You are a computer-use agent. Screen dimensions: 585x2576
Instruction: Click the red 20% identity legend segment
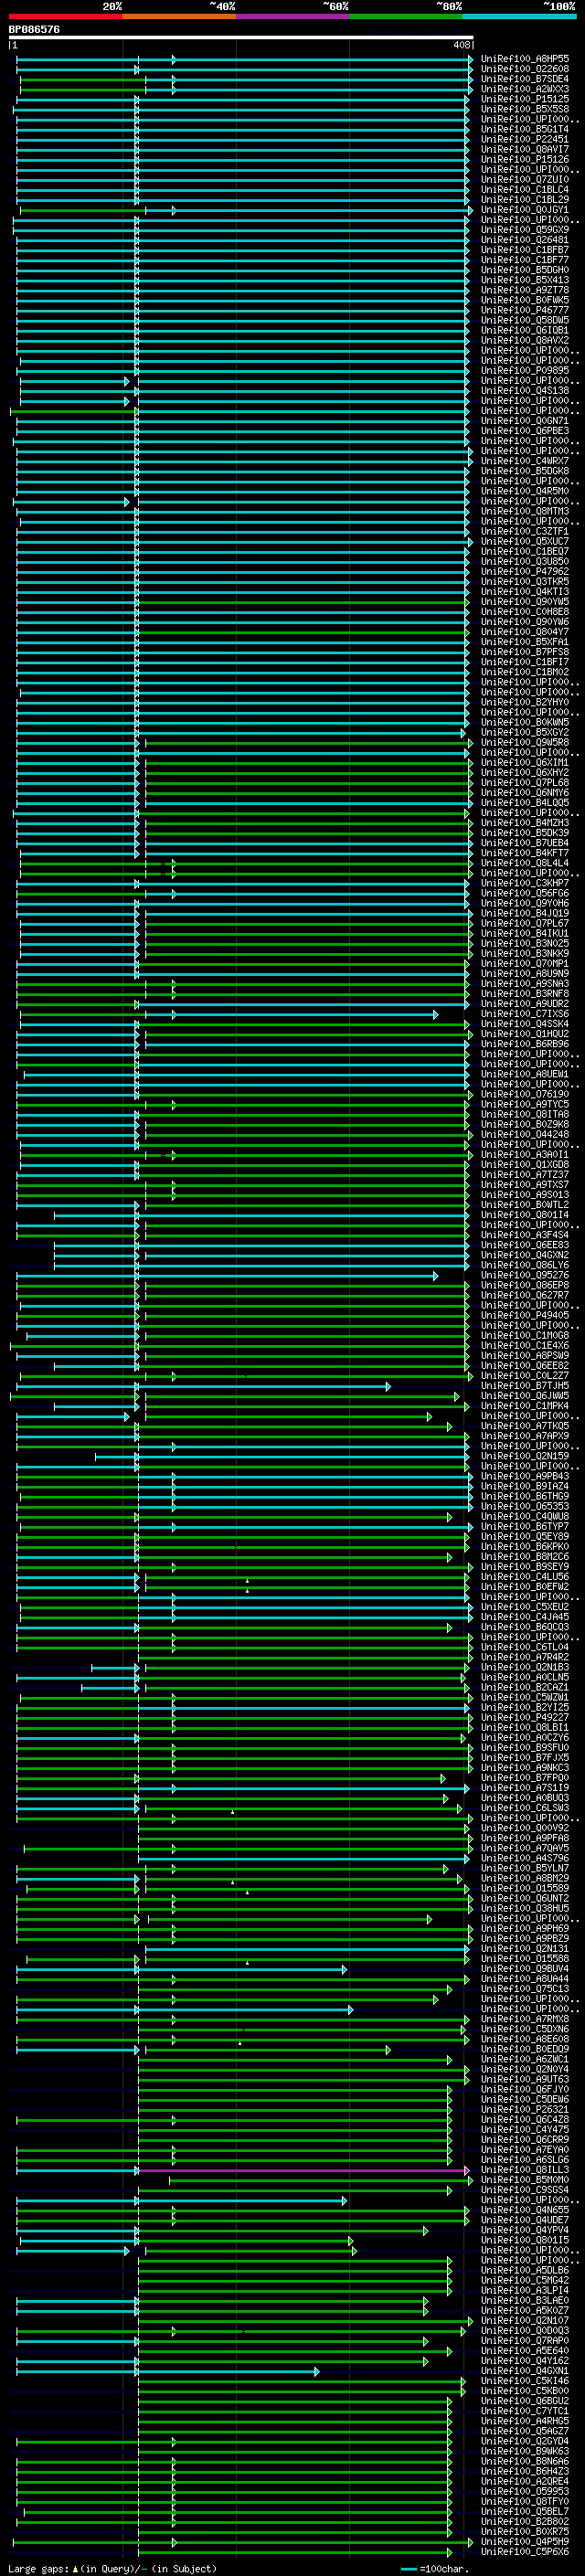point(65,16)
